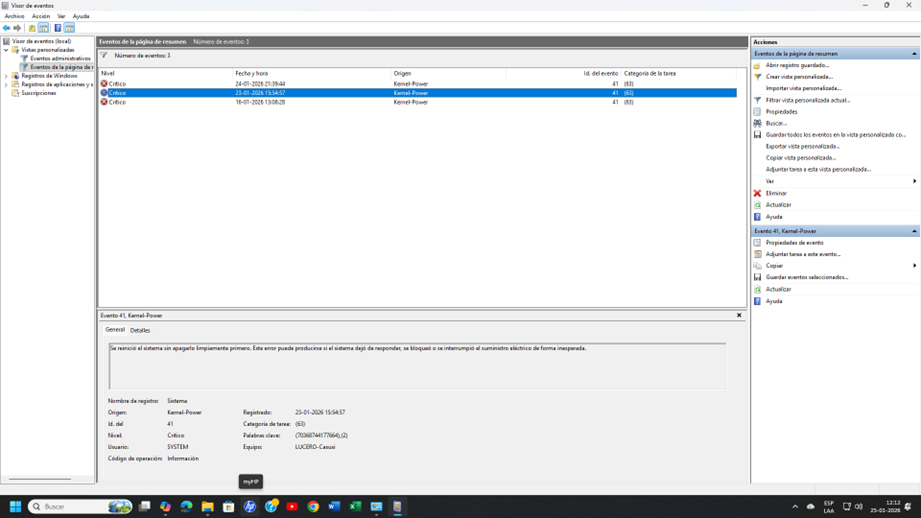
Task: Sort by the Nivel column header
Action: (x=166, y=73)
